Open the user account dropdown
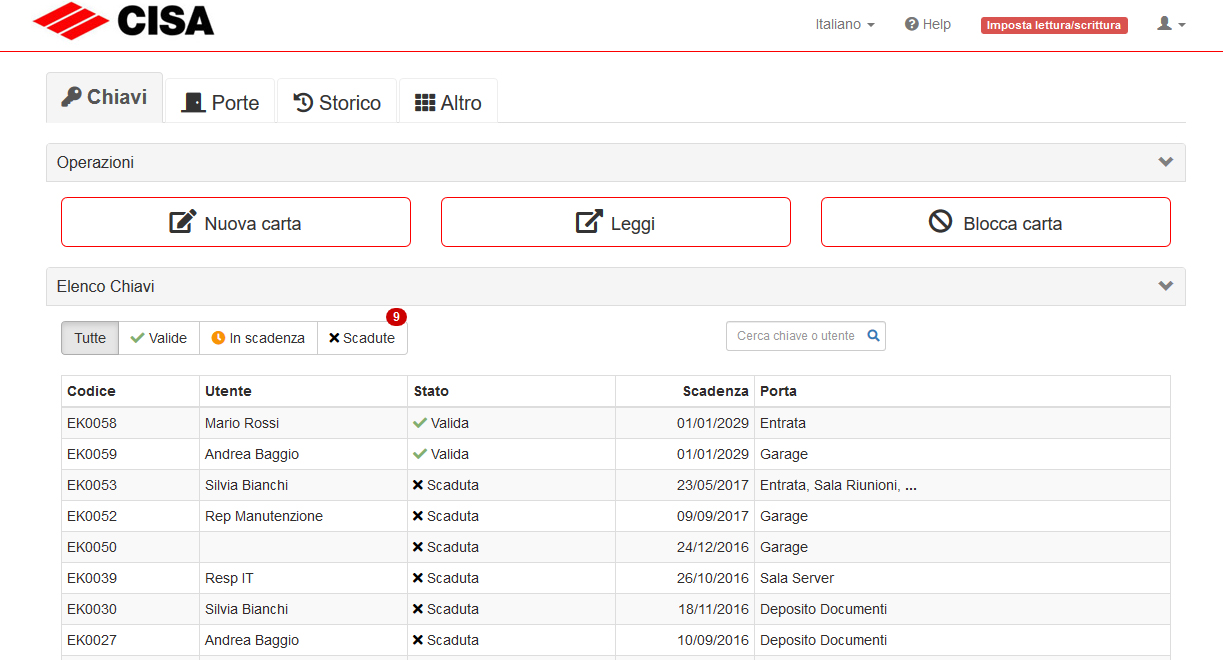The image size is (1223, 660). (x=1171, y=23)
